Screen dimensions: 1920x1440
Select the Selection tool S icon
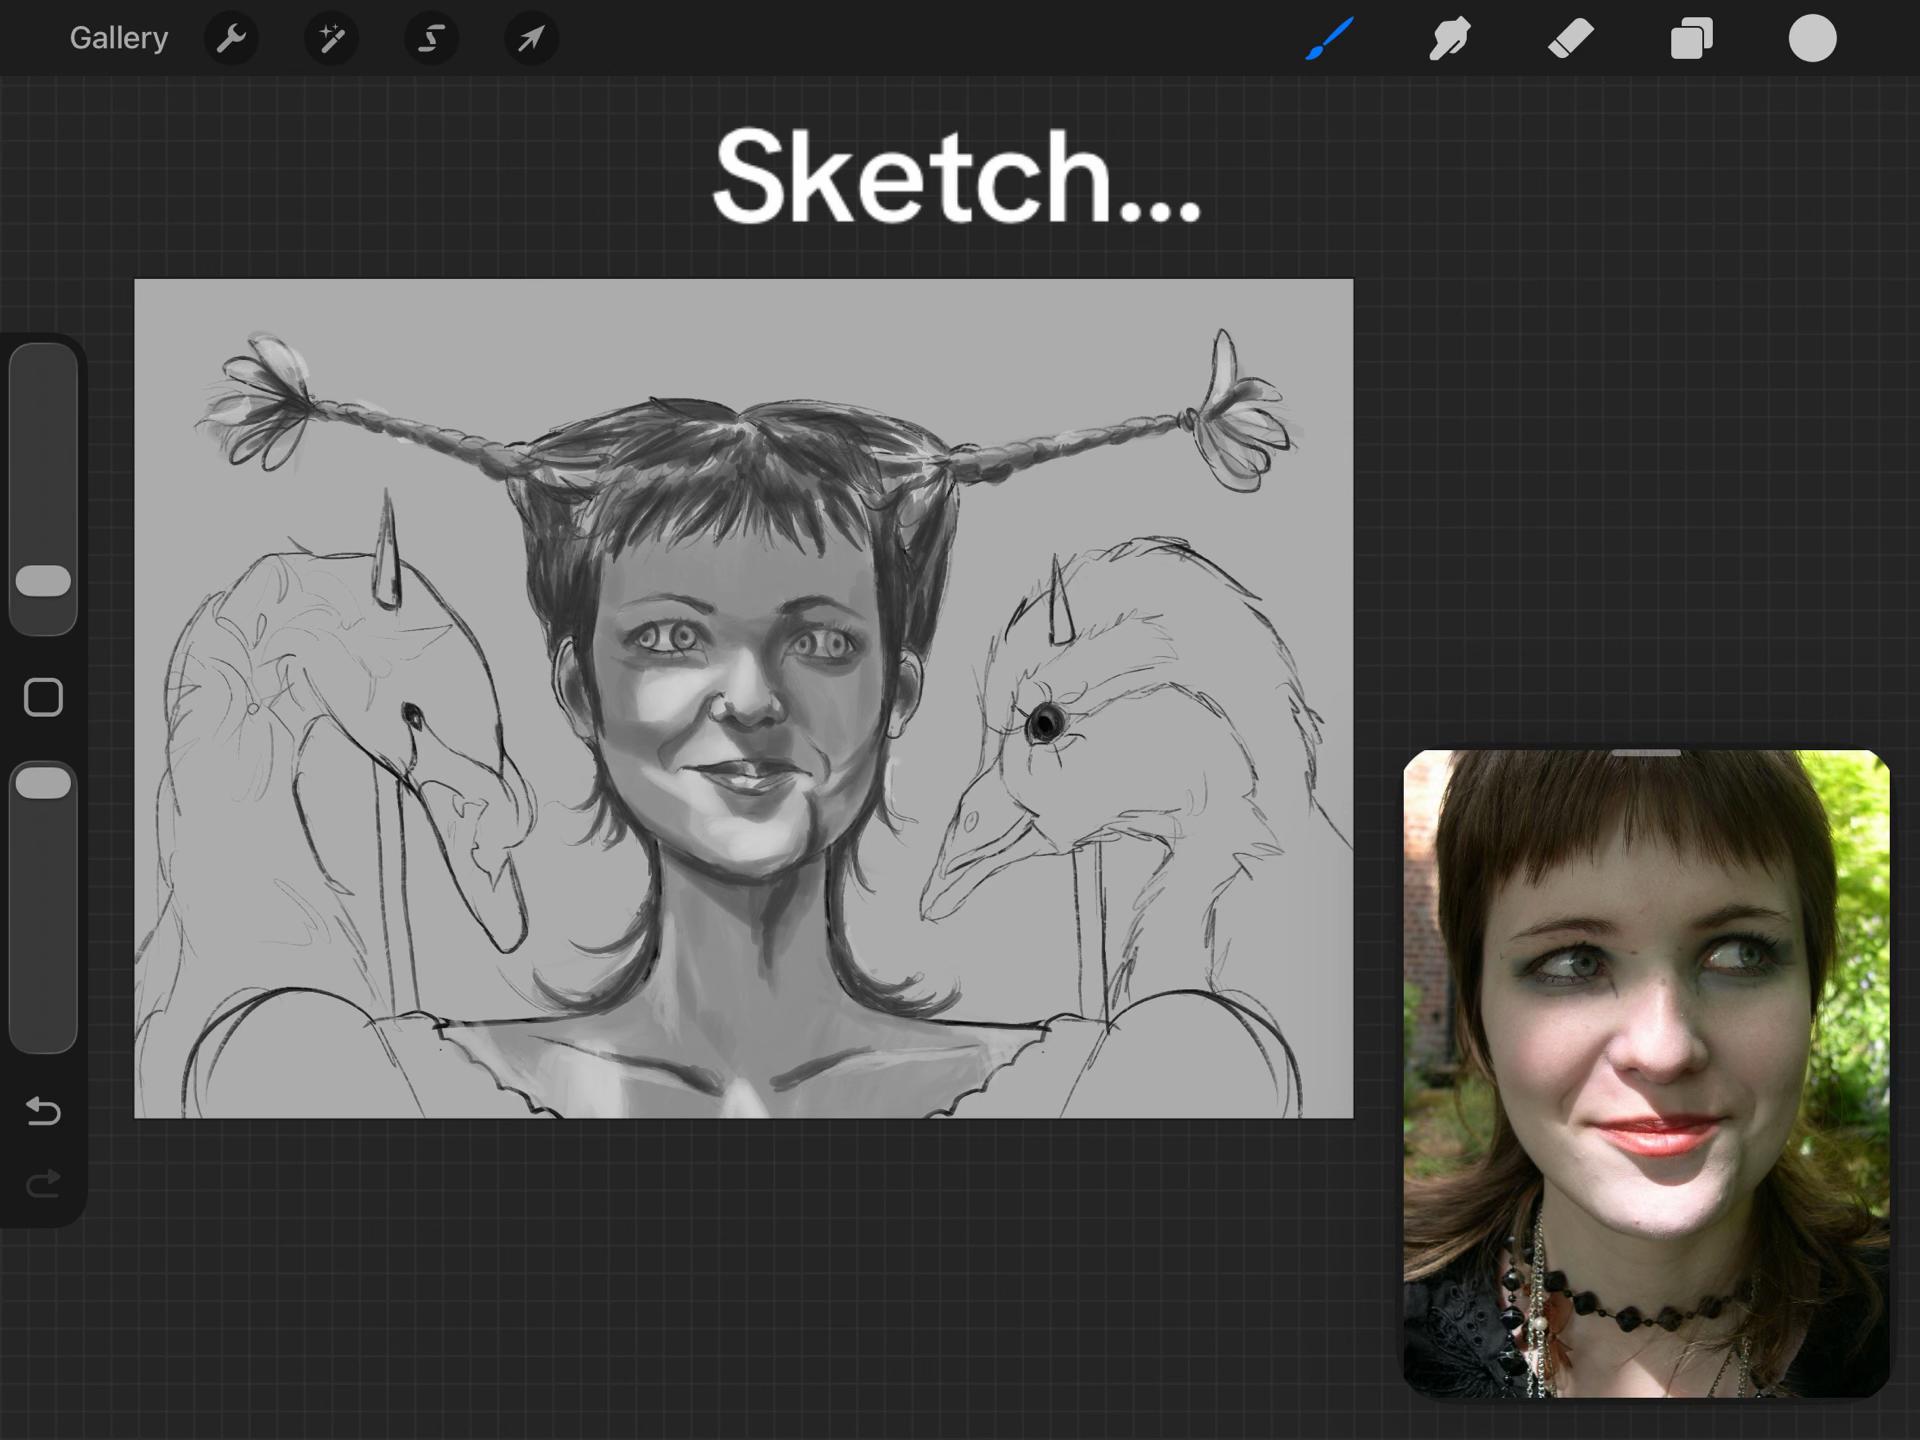[431, 39]
